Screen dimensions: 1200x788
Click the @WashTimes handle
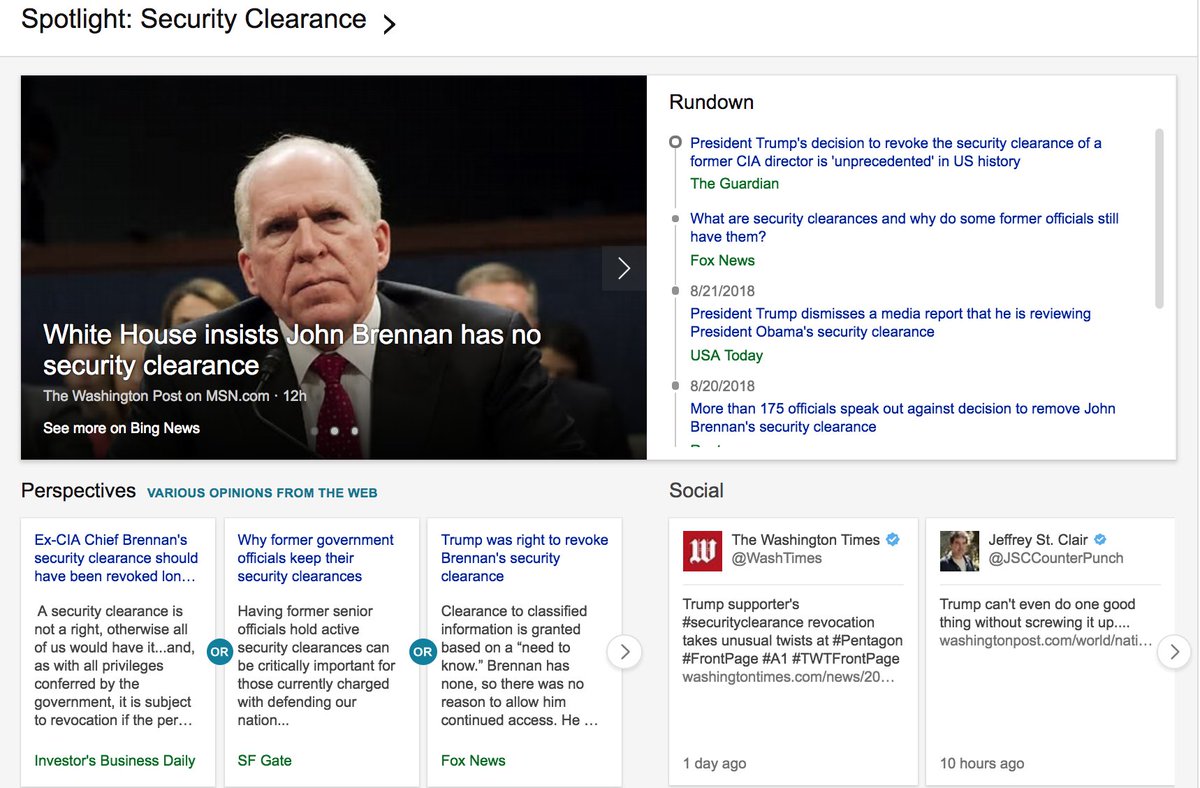pos(776,559)
